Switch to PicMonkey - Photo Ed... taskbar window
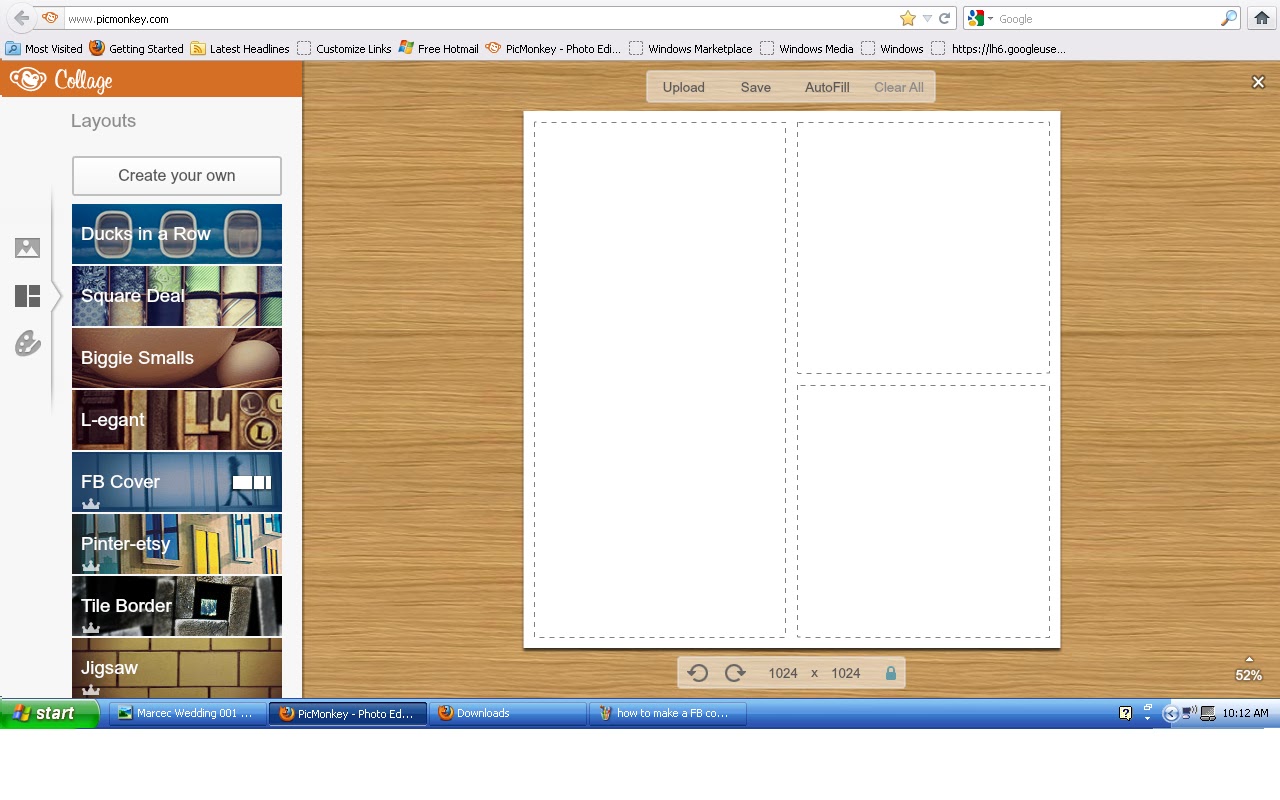This screenshot has height=800, width=1280. click(348, 713)
